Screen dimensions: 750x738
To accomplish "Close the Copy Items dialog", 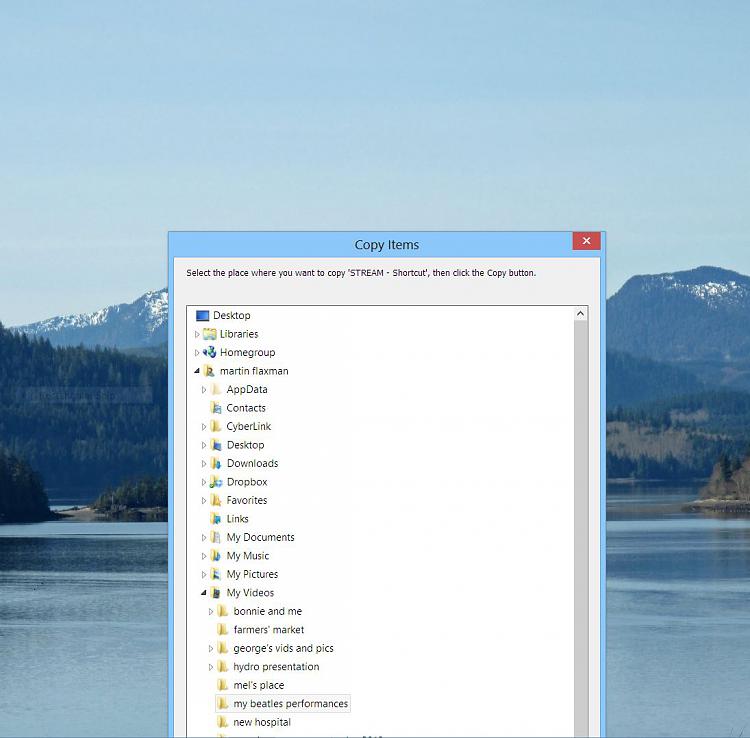I will (586, 241).
